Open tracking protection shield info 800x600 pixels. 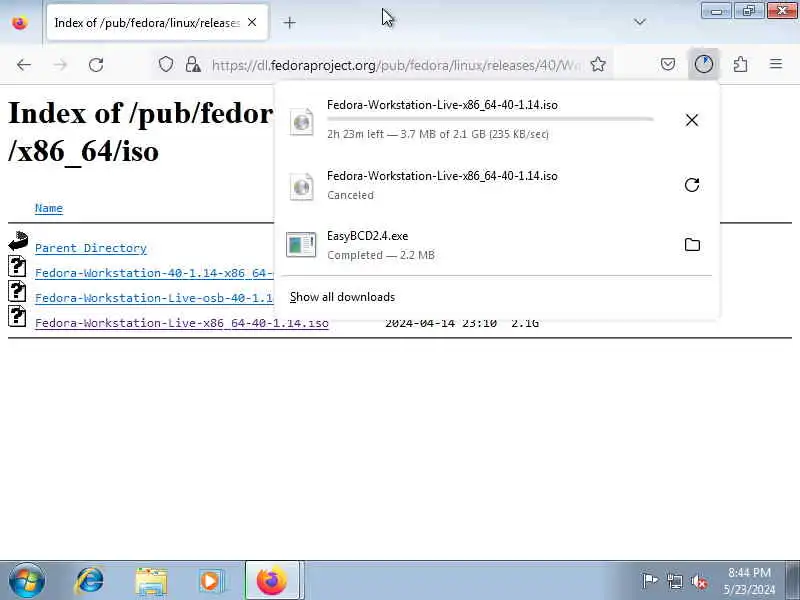(x=166, y=65)
